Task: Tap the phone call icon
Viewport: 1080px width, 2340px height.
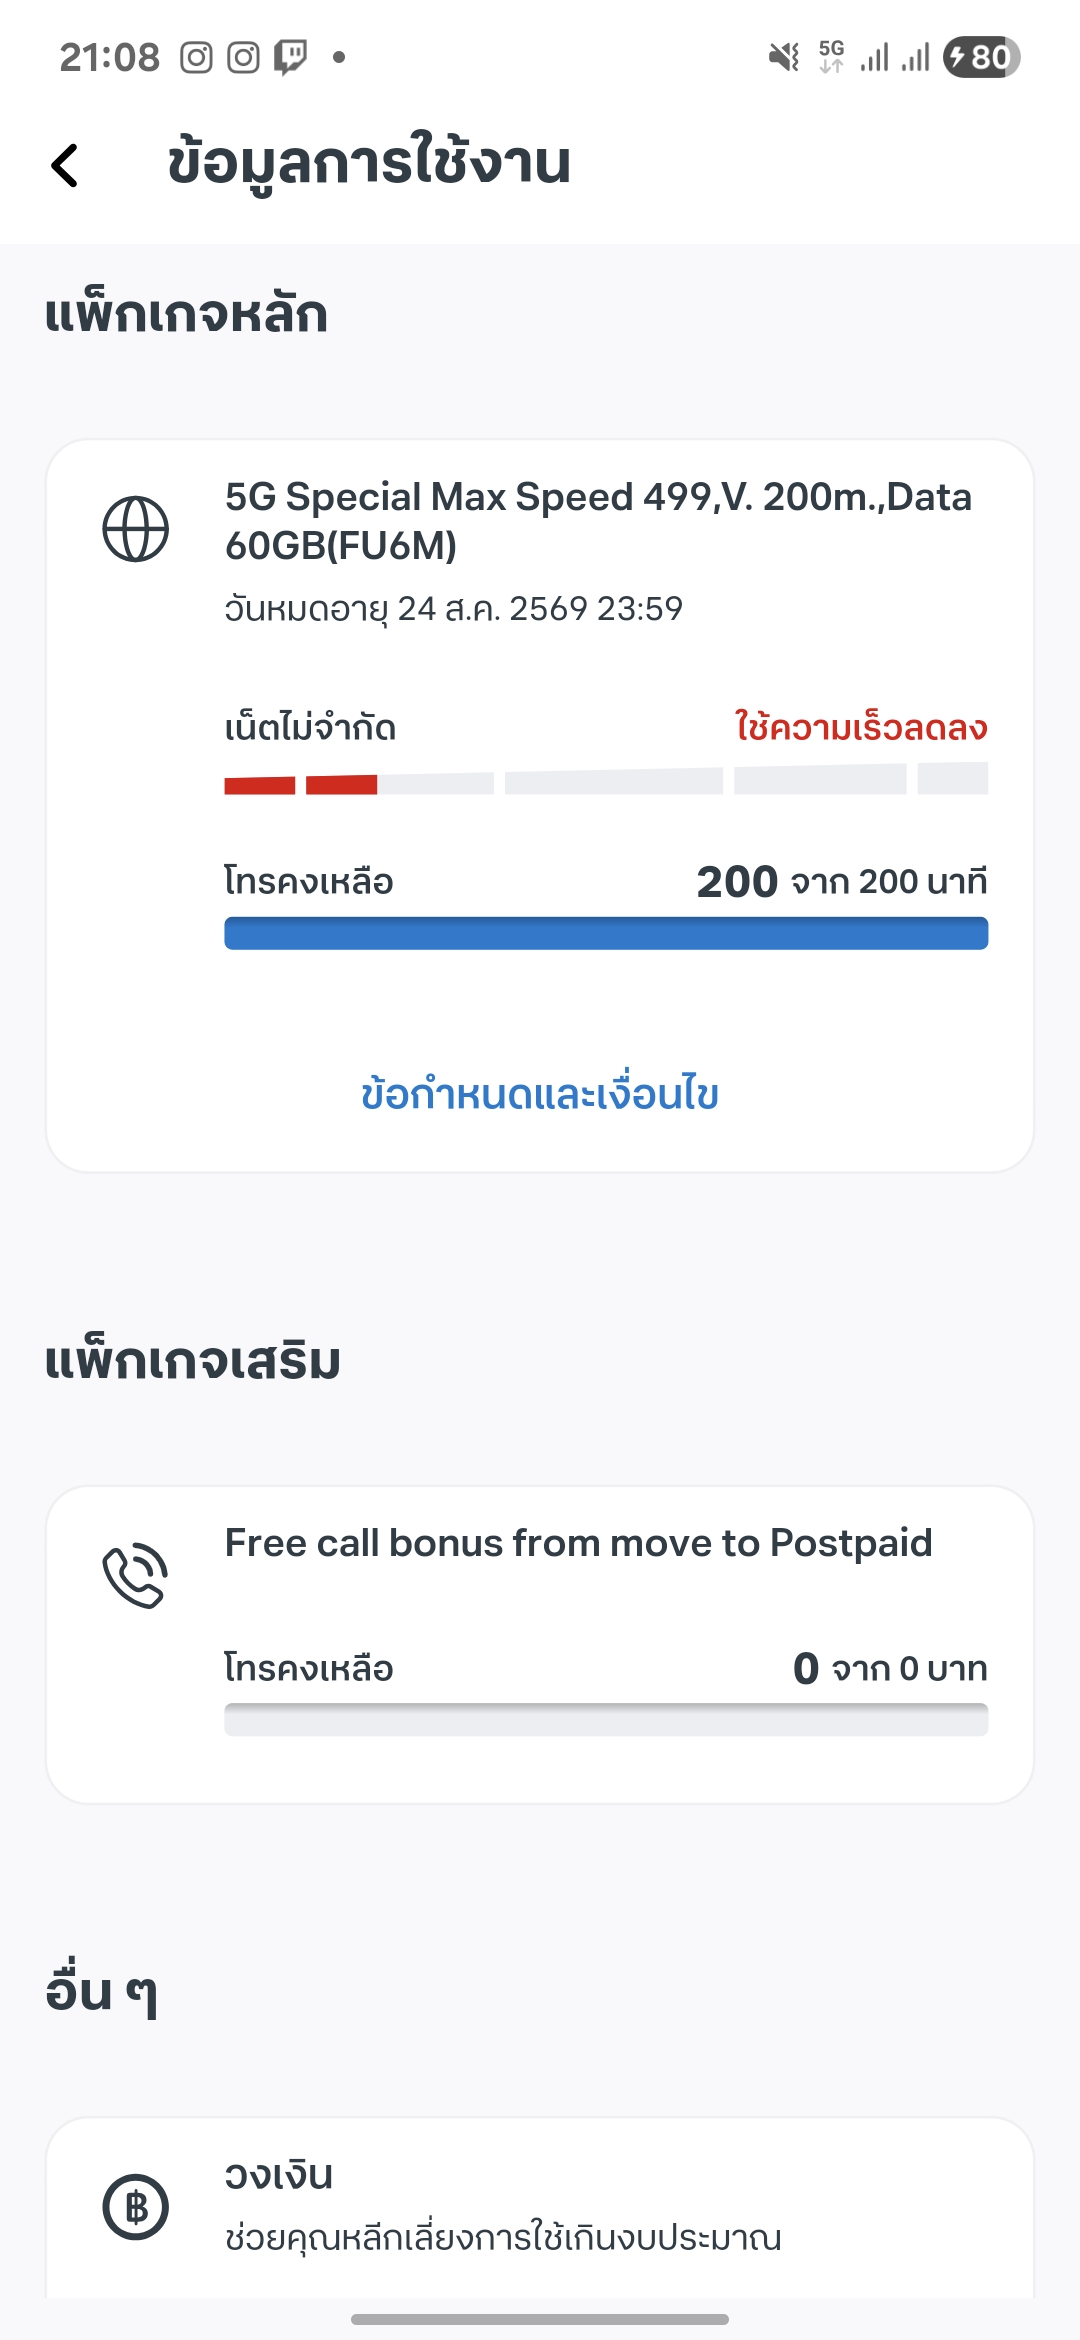Action: point(136,1575)
